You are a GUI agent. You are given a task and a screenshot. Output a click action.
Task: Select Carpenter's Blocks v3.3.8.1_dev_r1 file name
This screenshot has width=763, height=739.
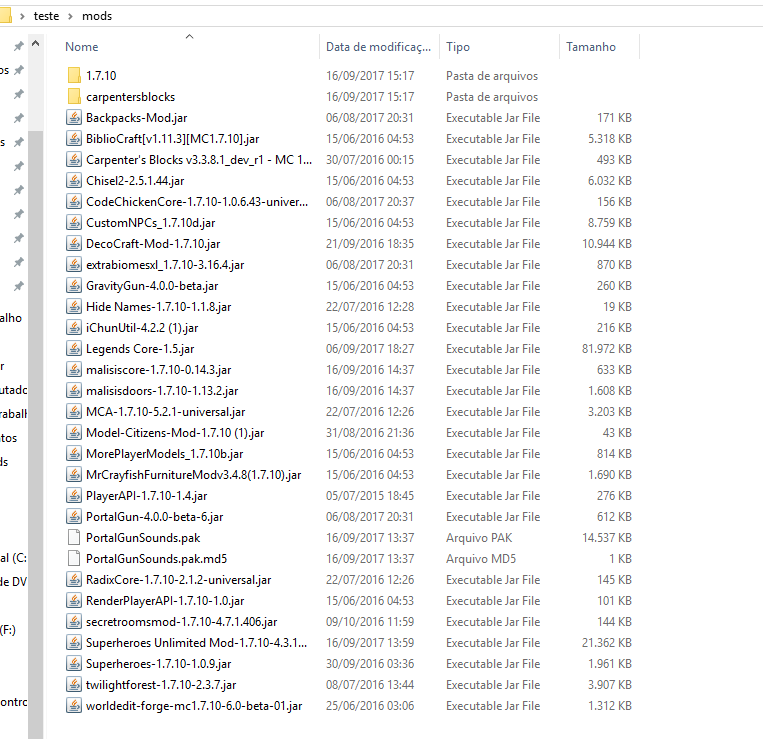[x=199, y=160]
